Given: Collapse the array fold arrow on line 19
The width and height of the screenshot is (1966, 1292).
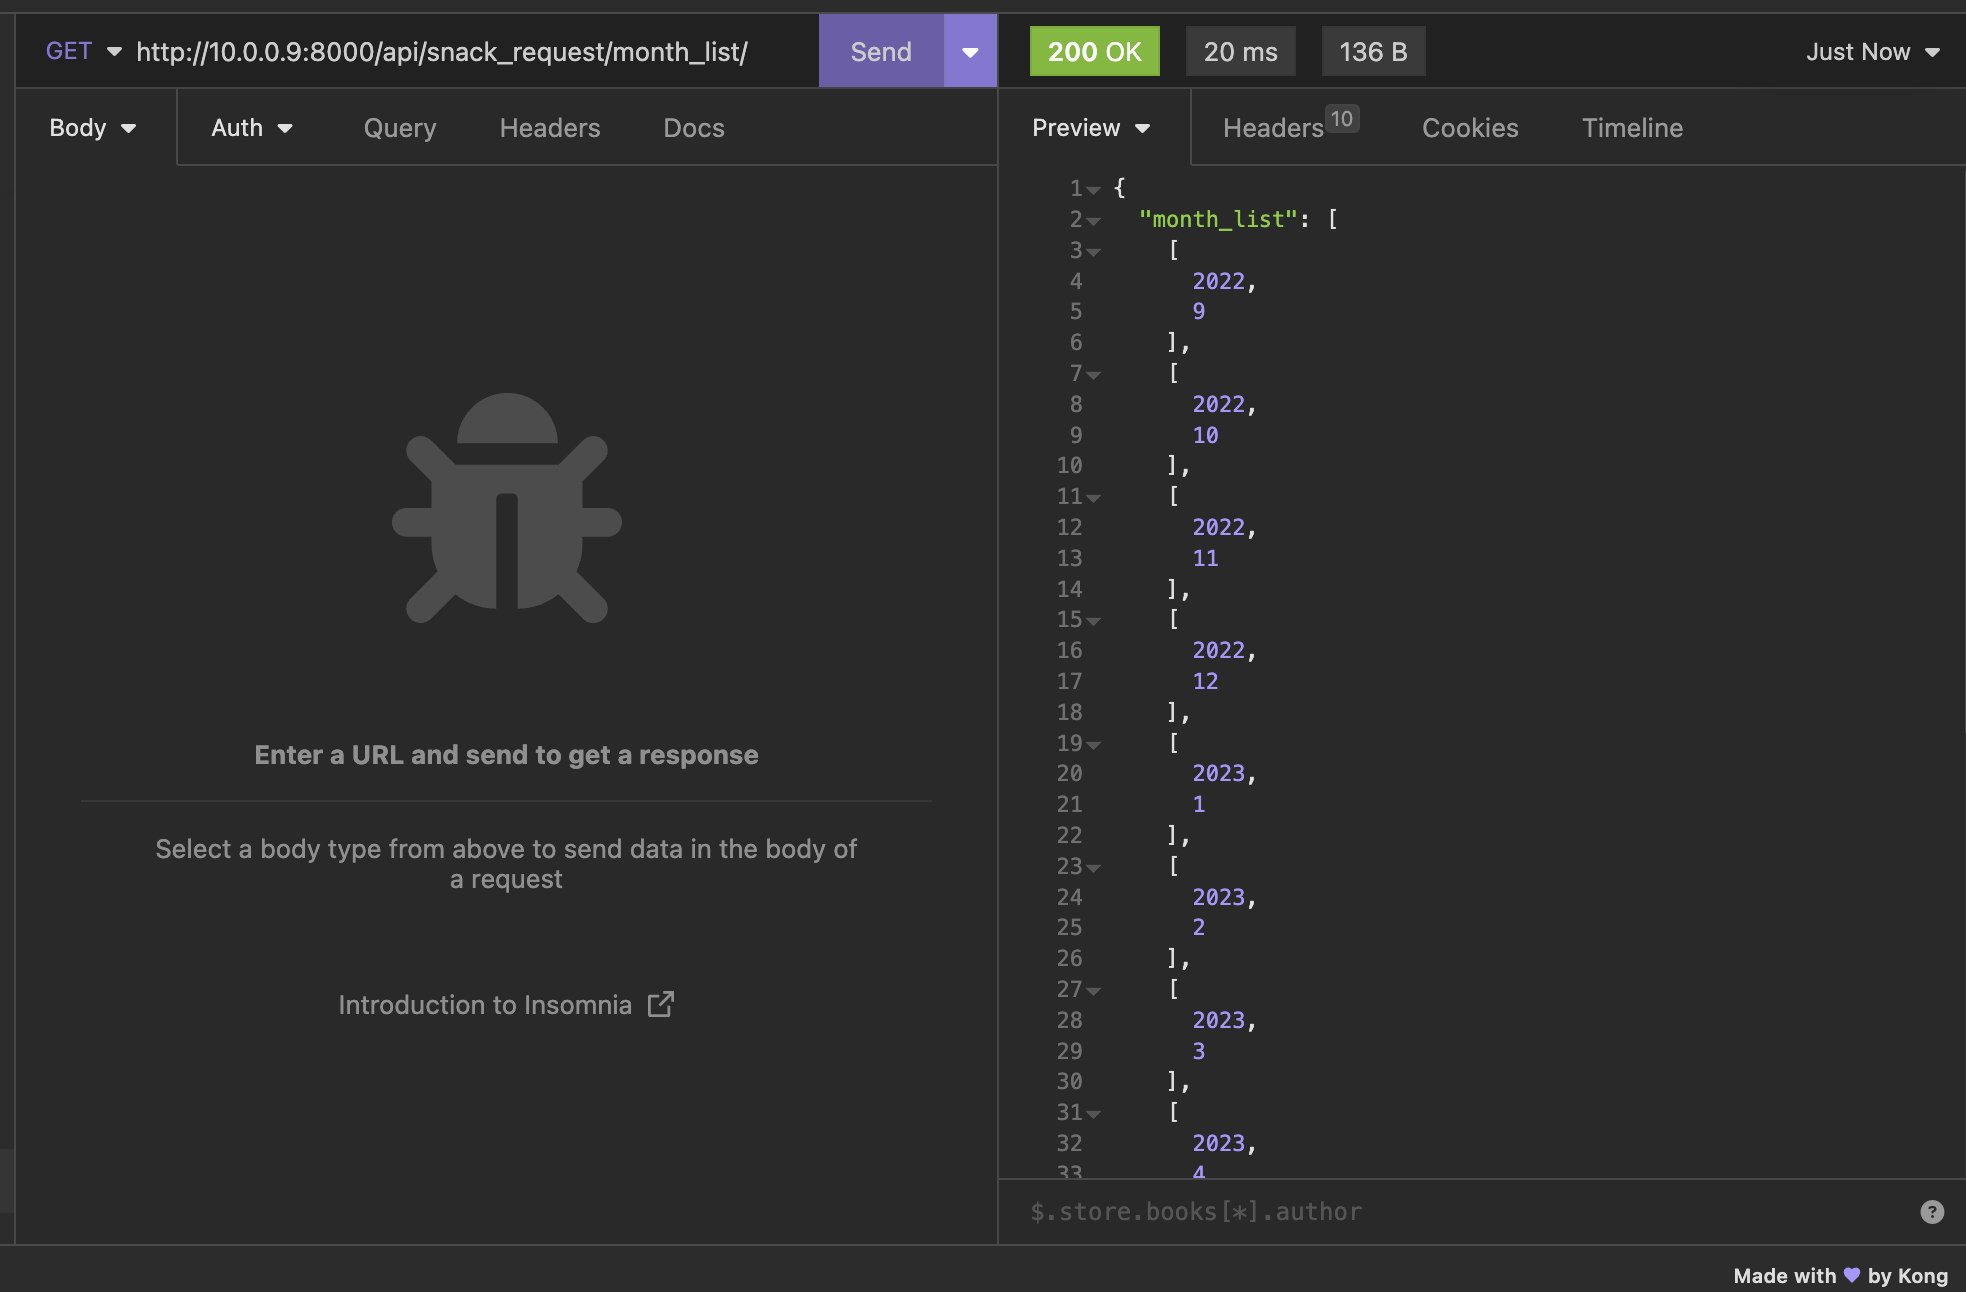Looking at the screenshot, I should pyautogui.click(x=1094, y=745).
